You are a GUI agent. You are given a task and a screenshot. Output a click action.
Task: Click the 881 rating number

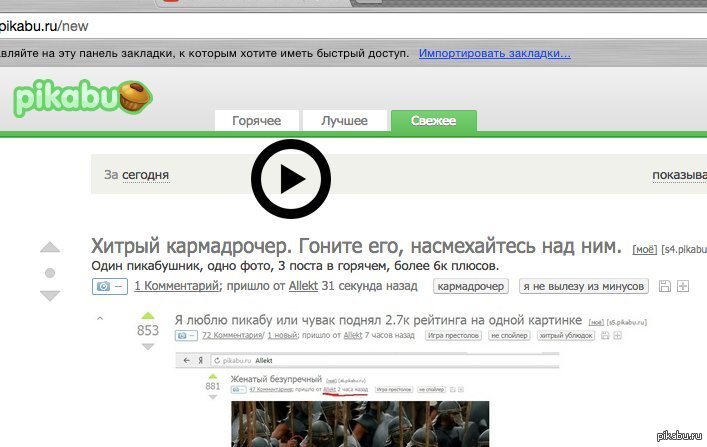coord(213,387)
